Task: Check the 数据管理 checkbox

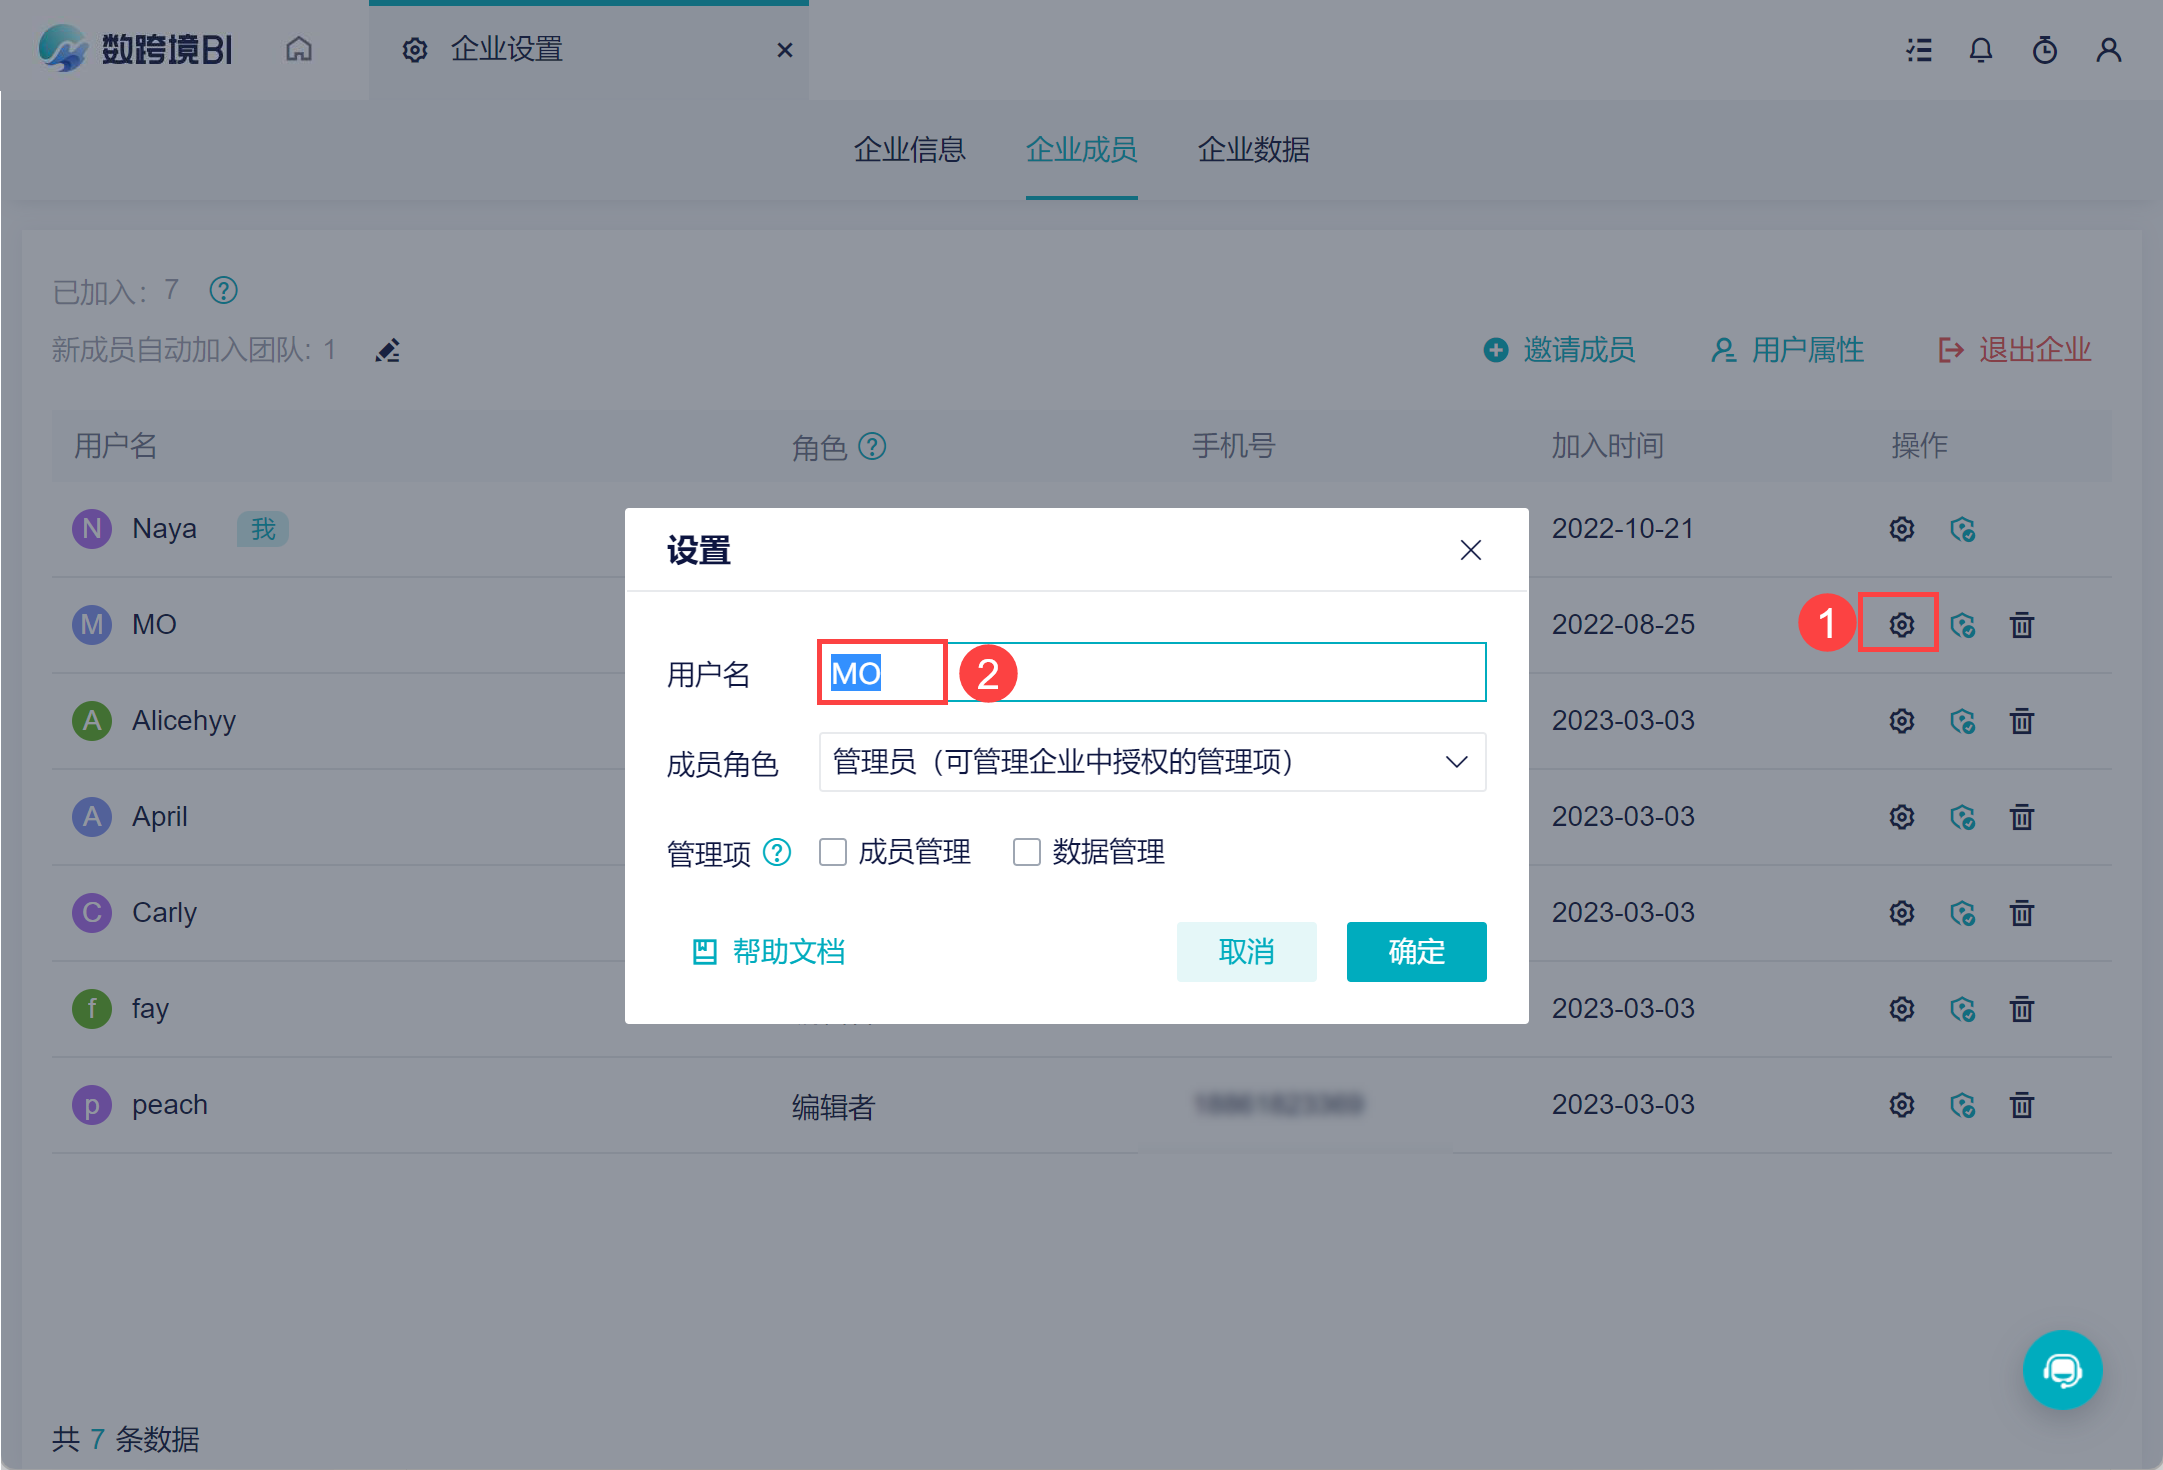Action: (1026, 852)
